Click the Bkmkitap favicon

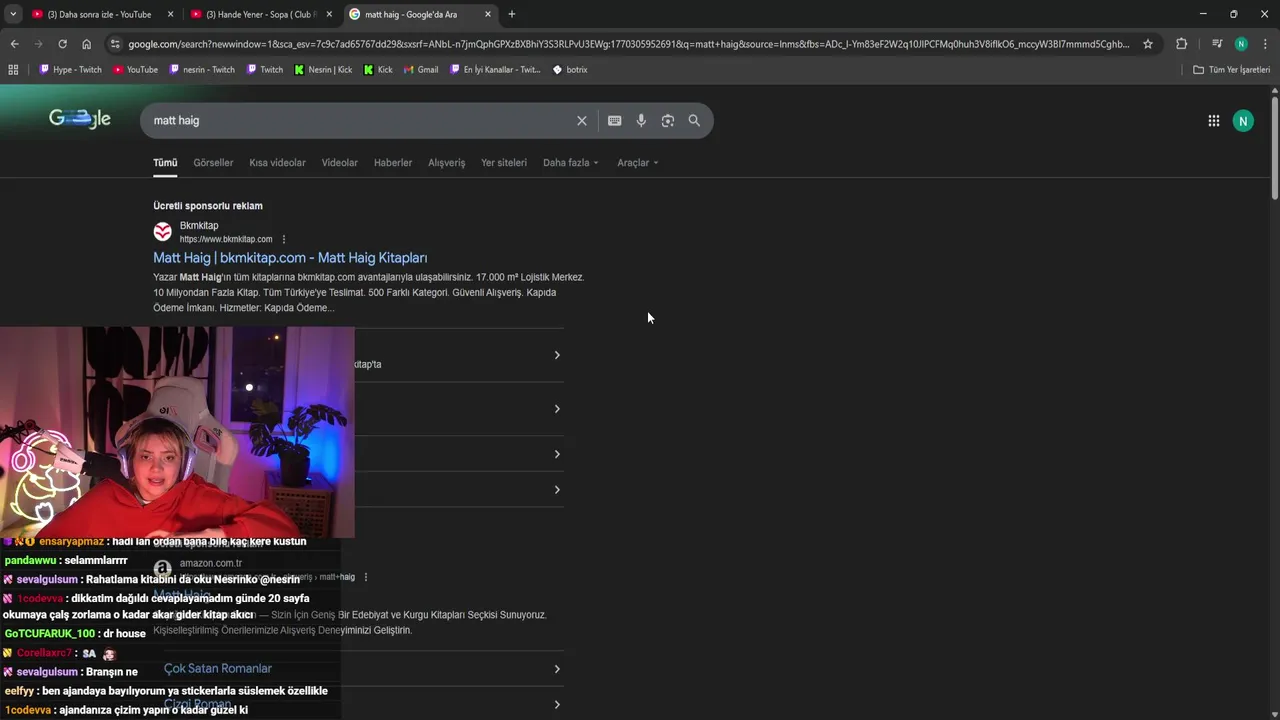coord(162,232)
